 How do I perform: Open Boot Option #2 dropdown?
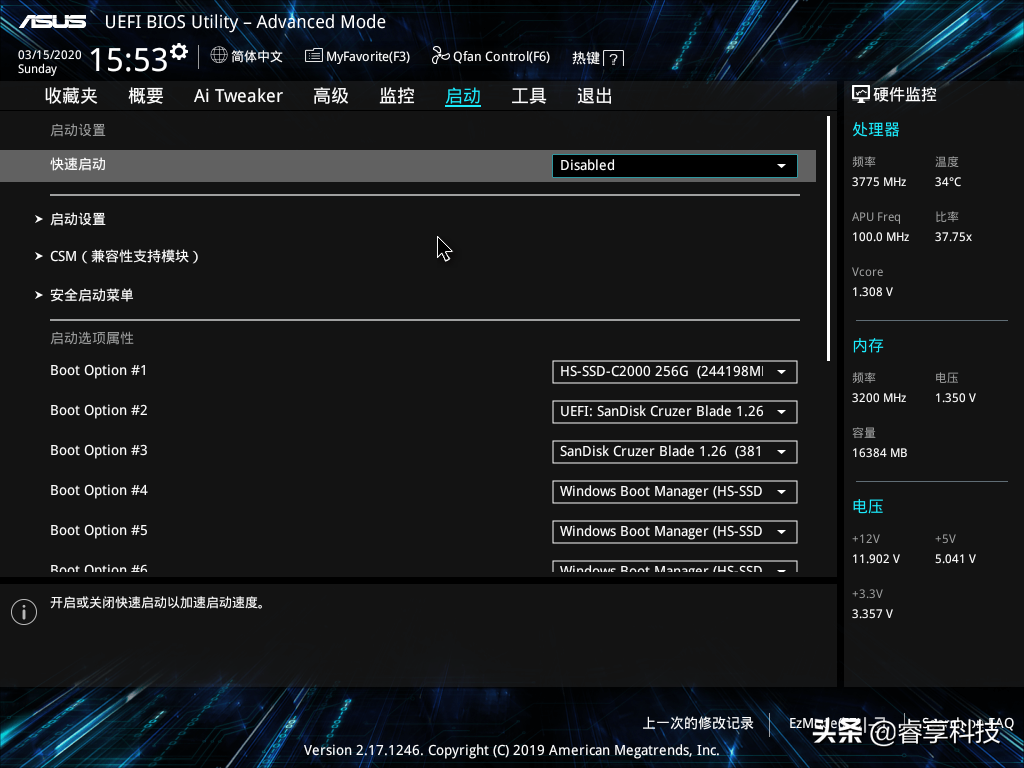click(x=675, y=411)
